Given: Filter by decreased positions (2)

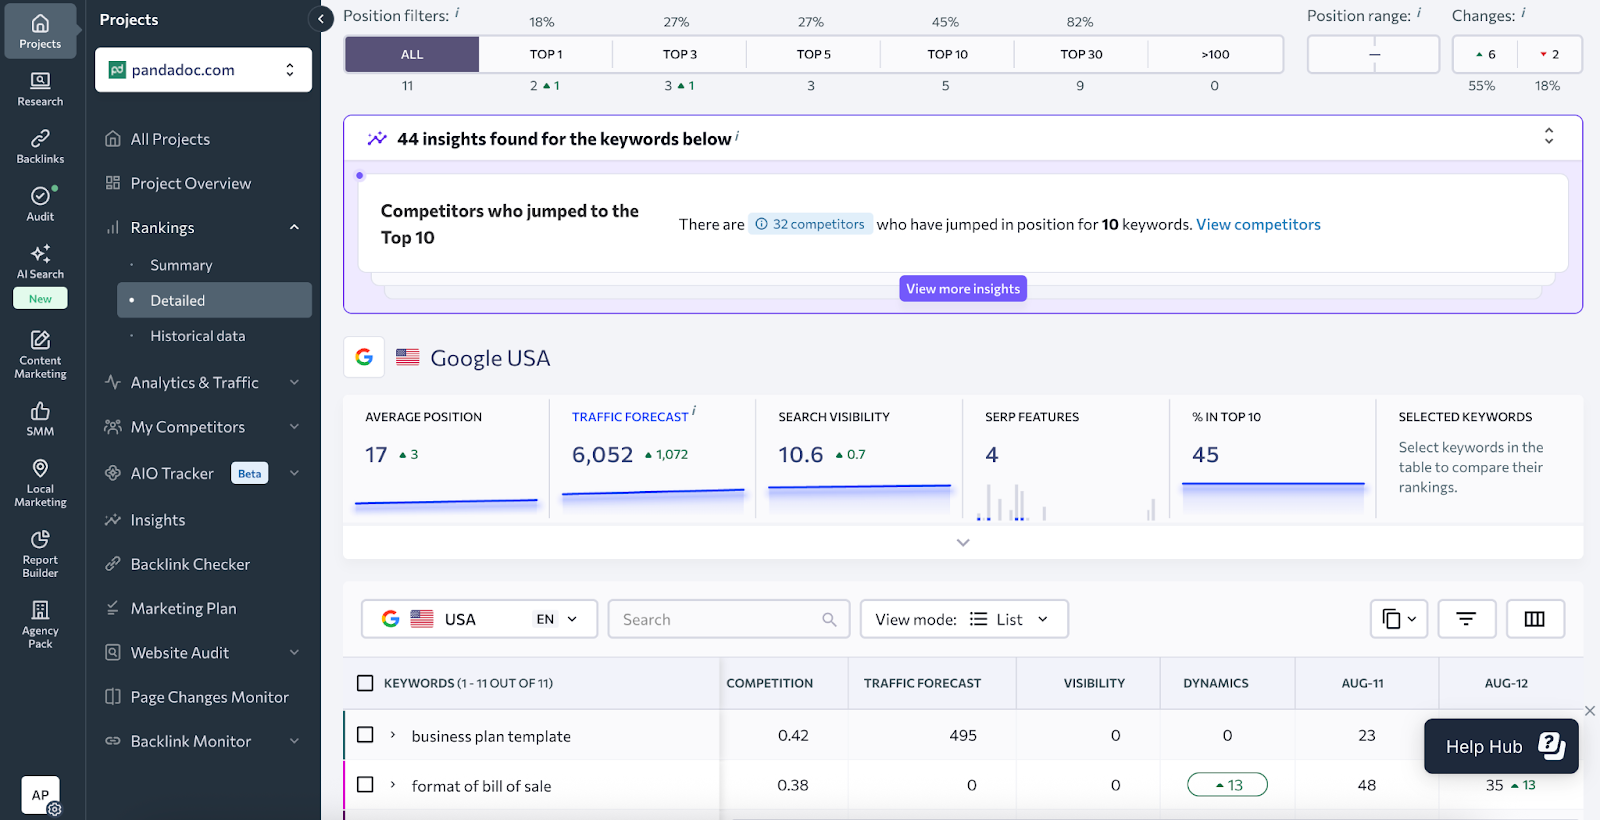Looking at the screenshot, I should [1549, 54].
